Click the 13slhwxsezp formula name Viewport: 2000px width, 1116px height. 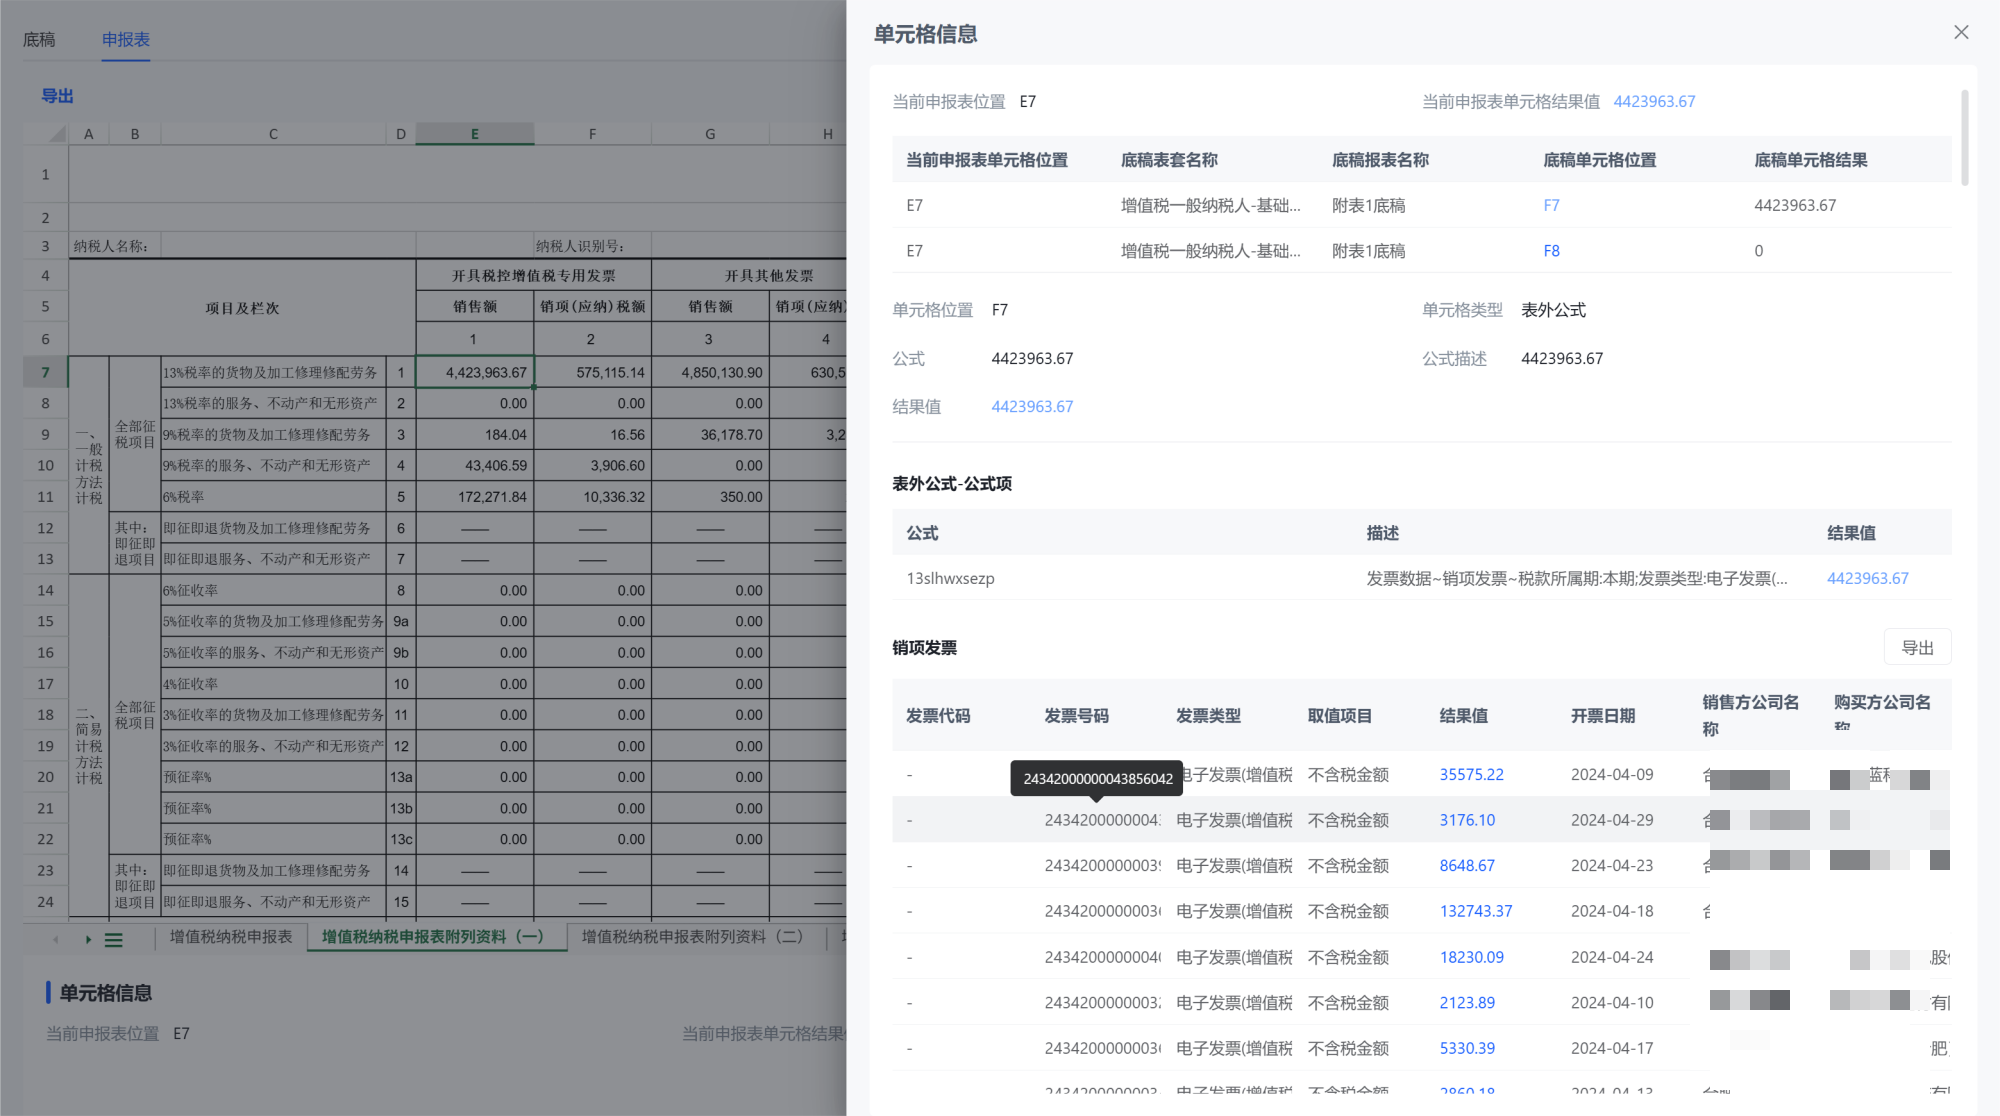pyautogui.click(x=950, y=578)
